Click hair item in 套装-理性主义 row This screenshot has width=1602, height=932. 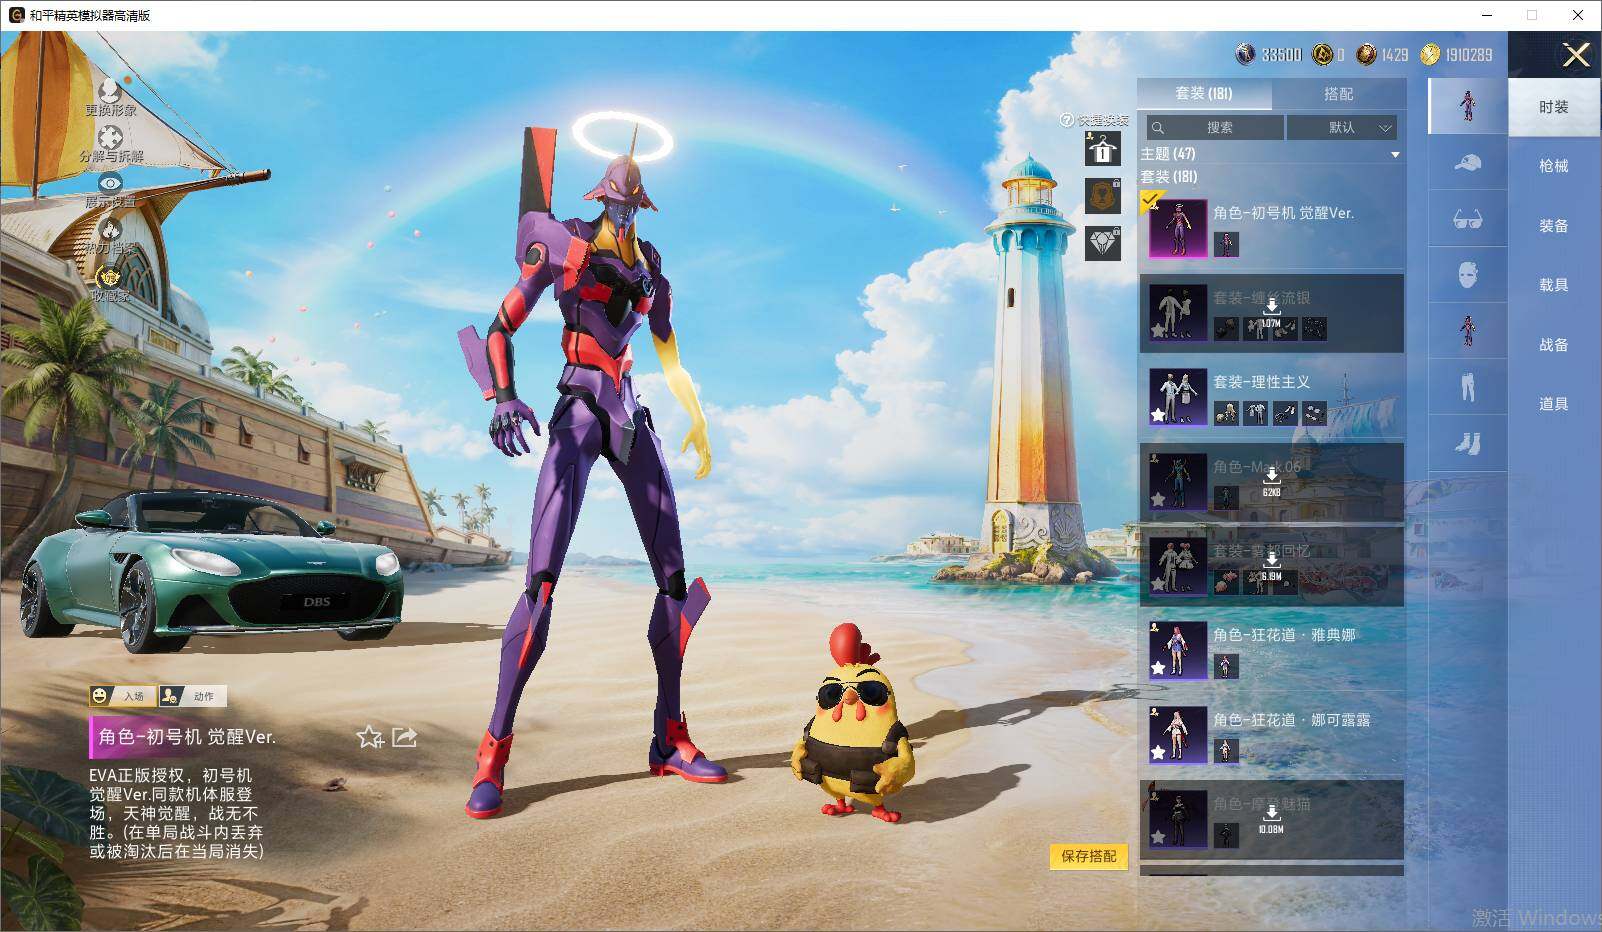1225,412
